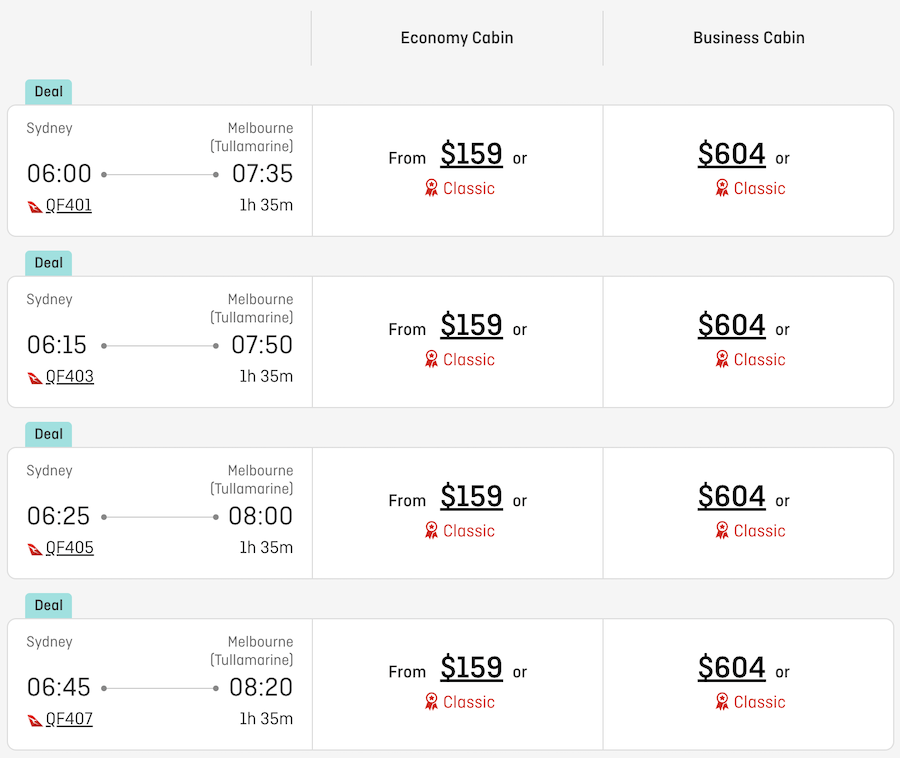
Task: Click Classic reward ribbon icon in QF405 economy
Action: pos(431,530)
